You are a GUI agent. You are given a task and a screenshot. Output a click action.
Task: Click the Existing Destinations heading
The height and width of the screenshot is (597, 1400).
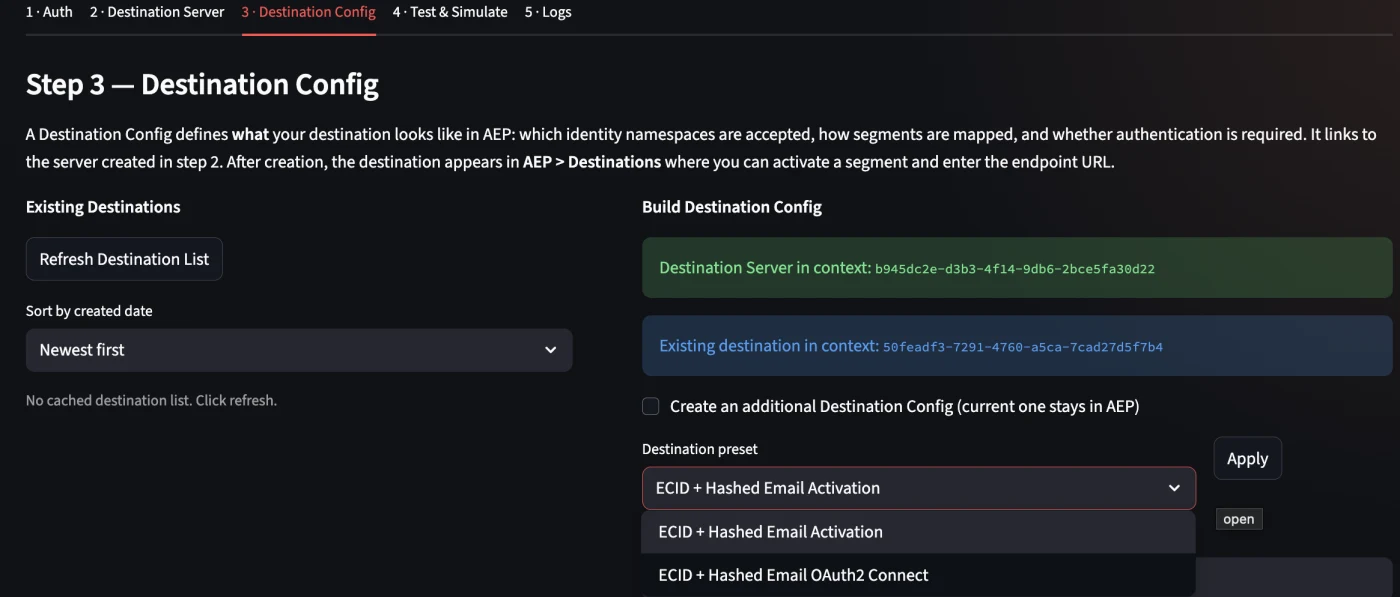click(103, 207)
